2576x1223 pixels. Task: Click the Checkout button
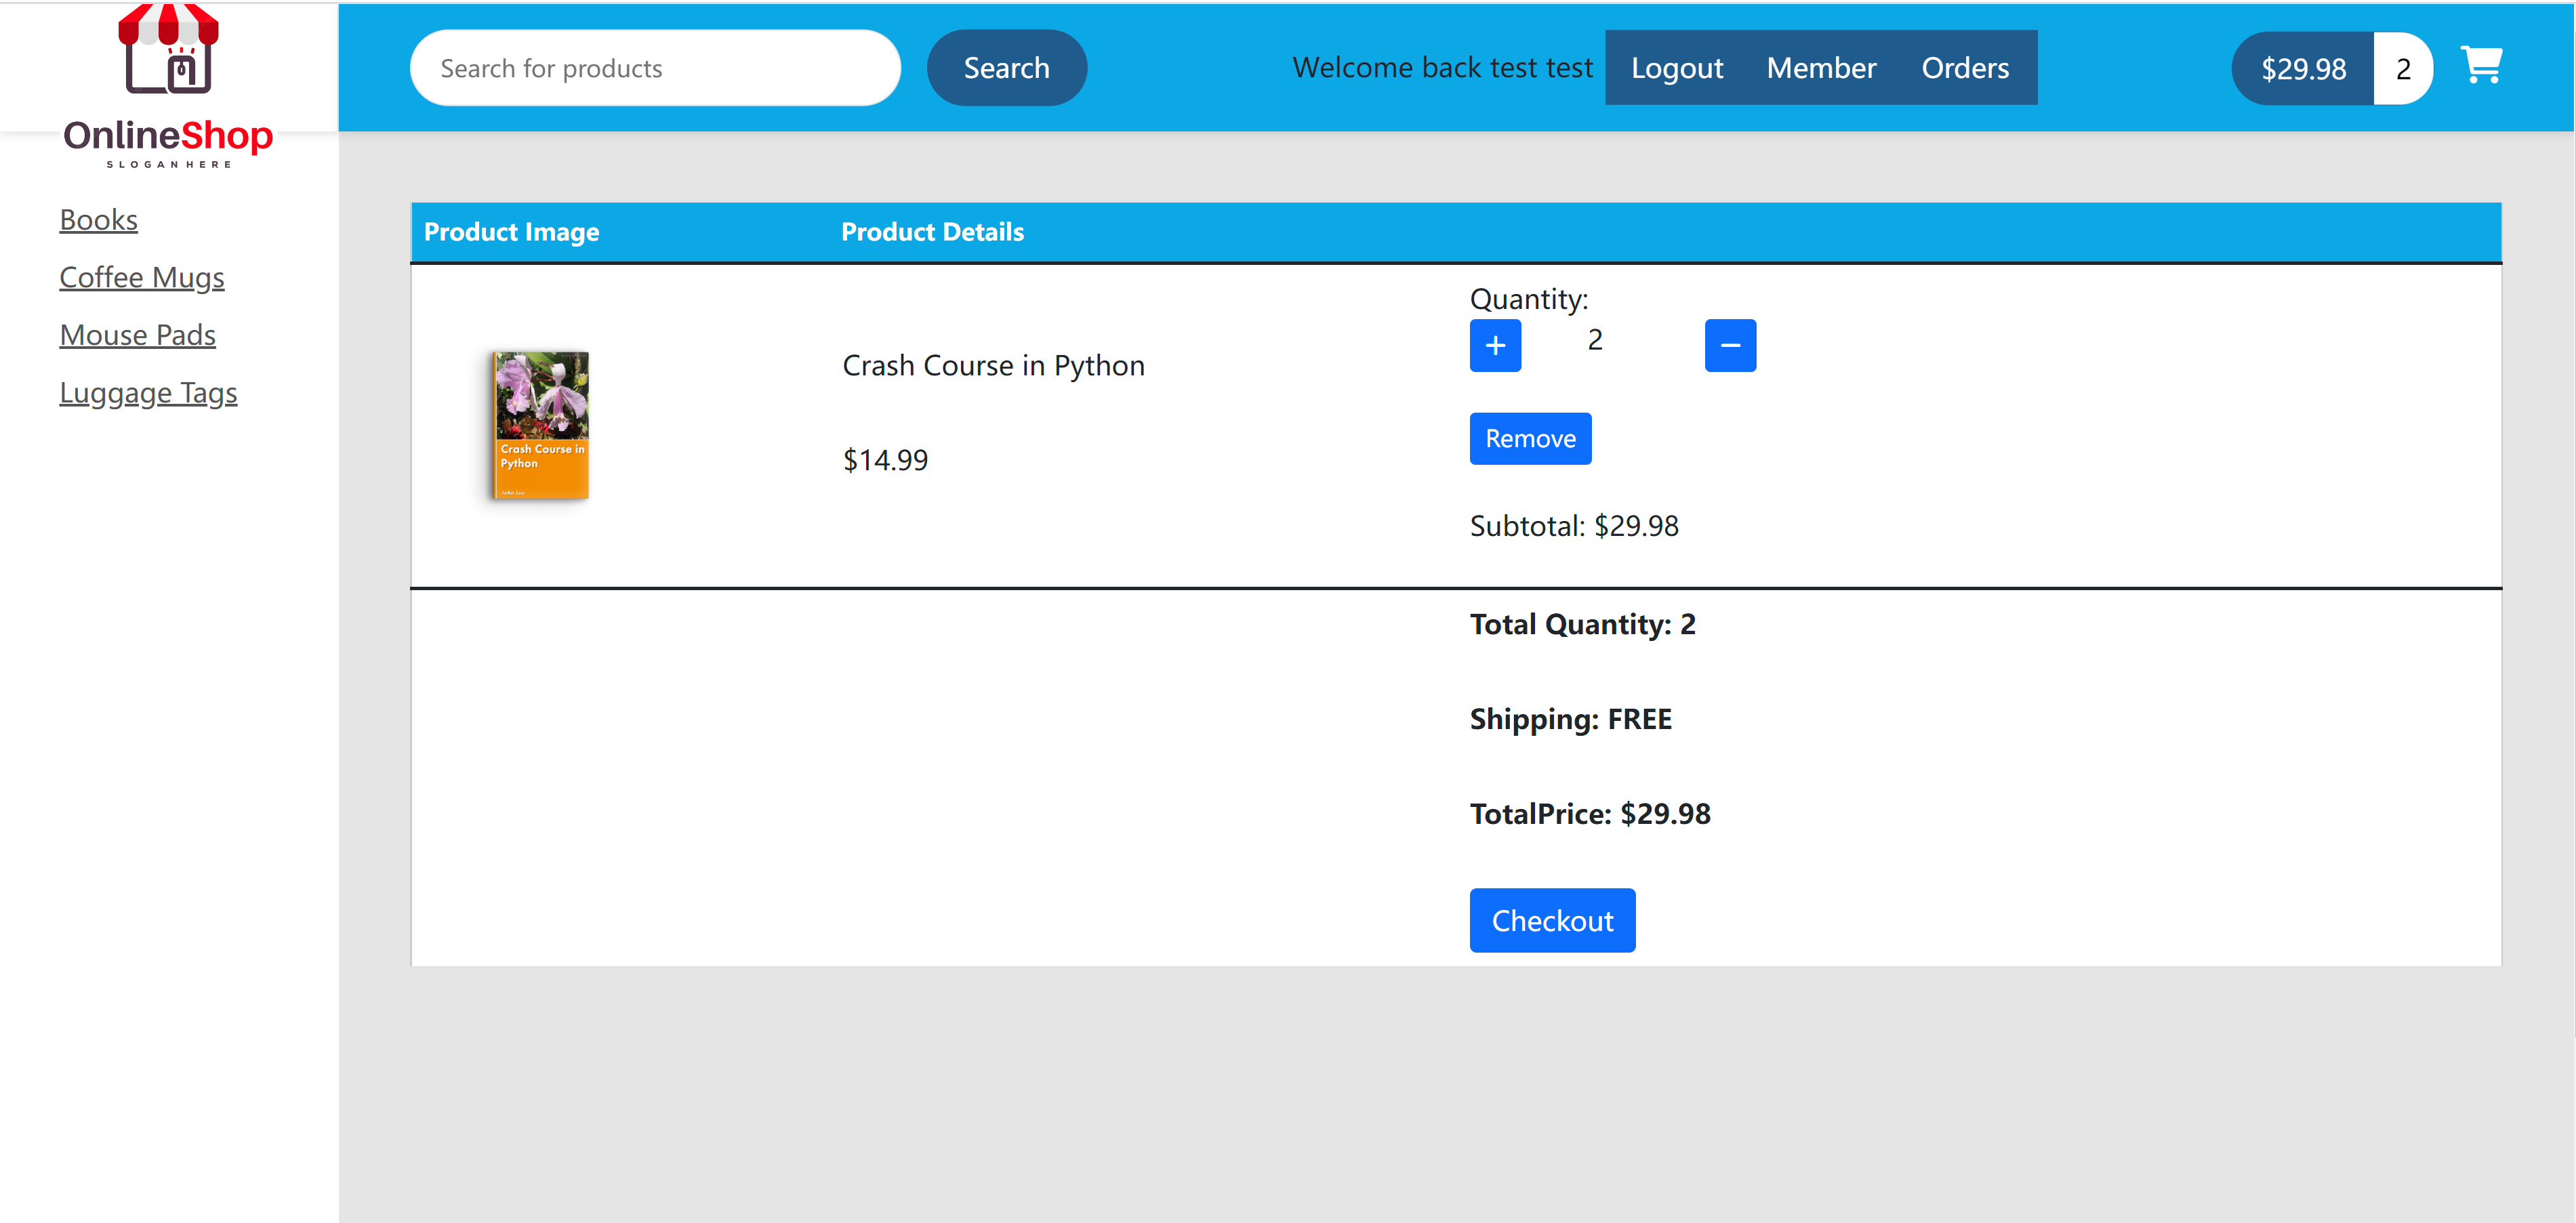pos(1552,920)
